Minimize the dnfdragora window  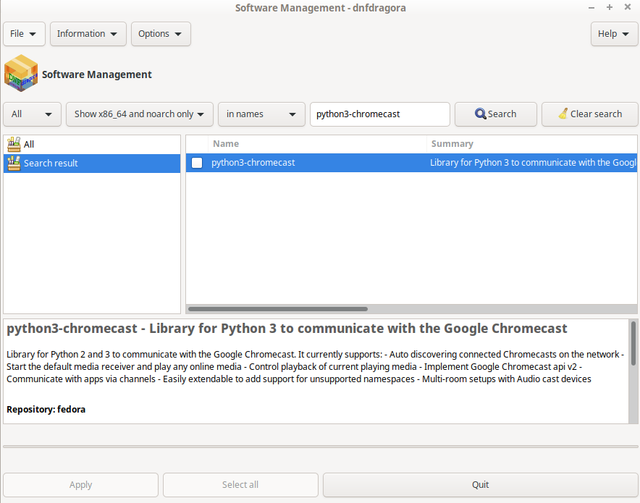tap(591, 7)
